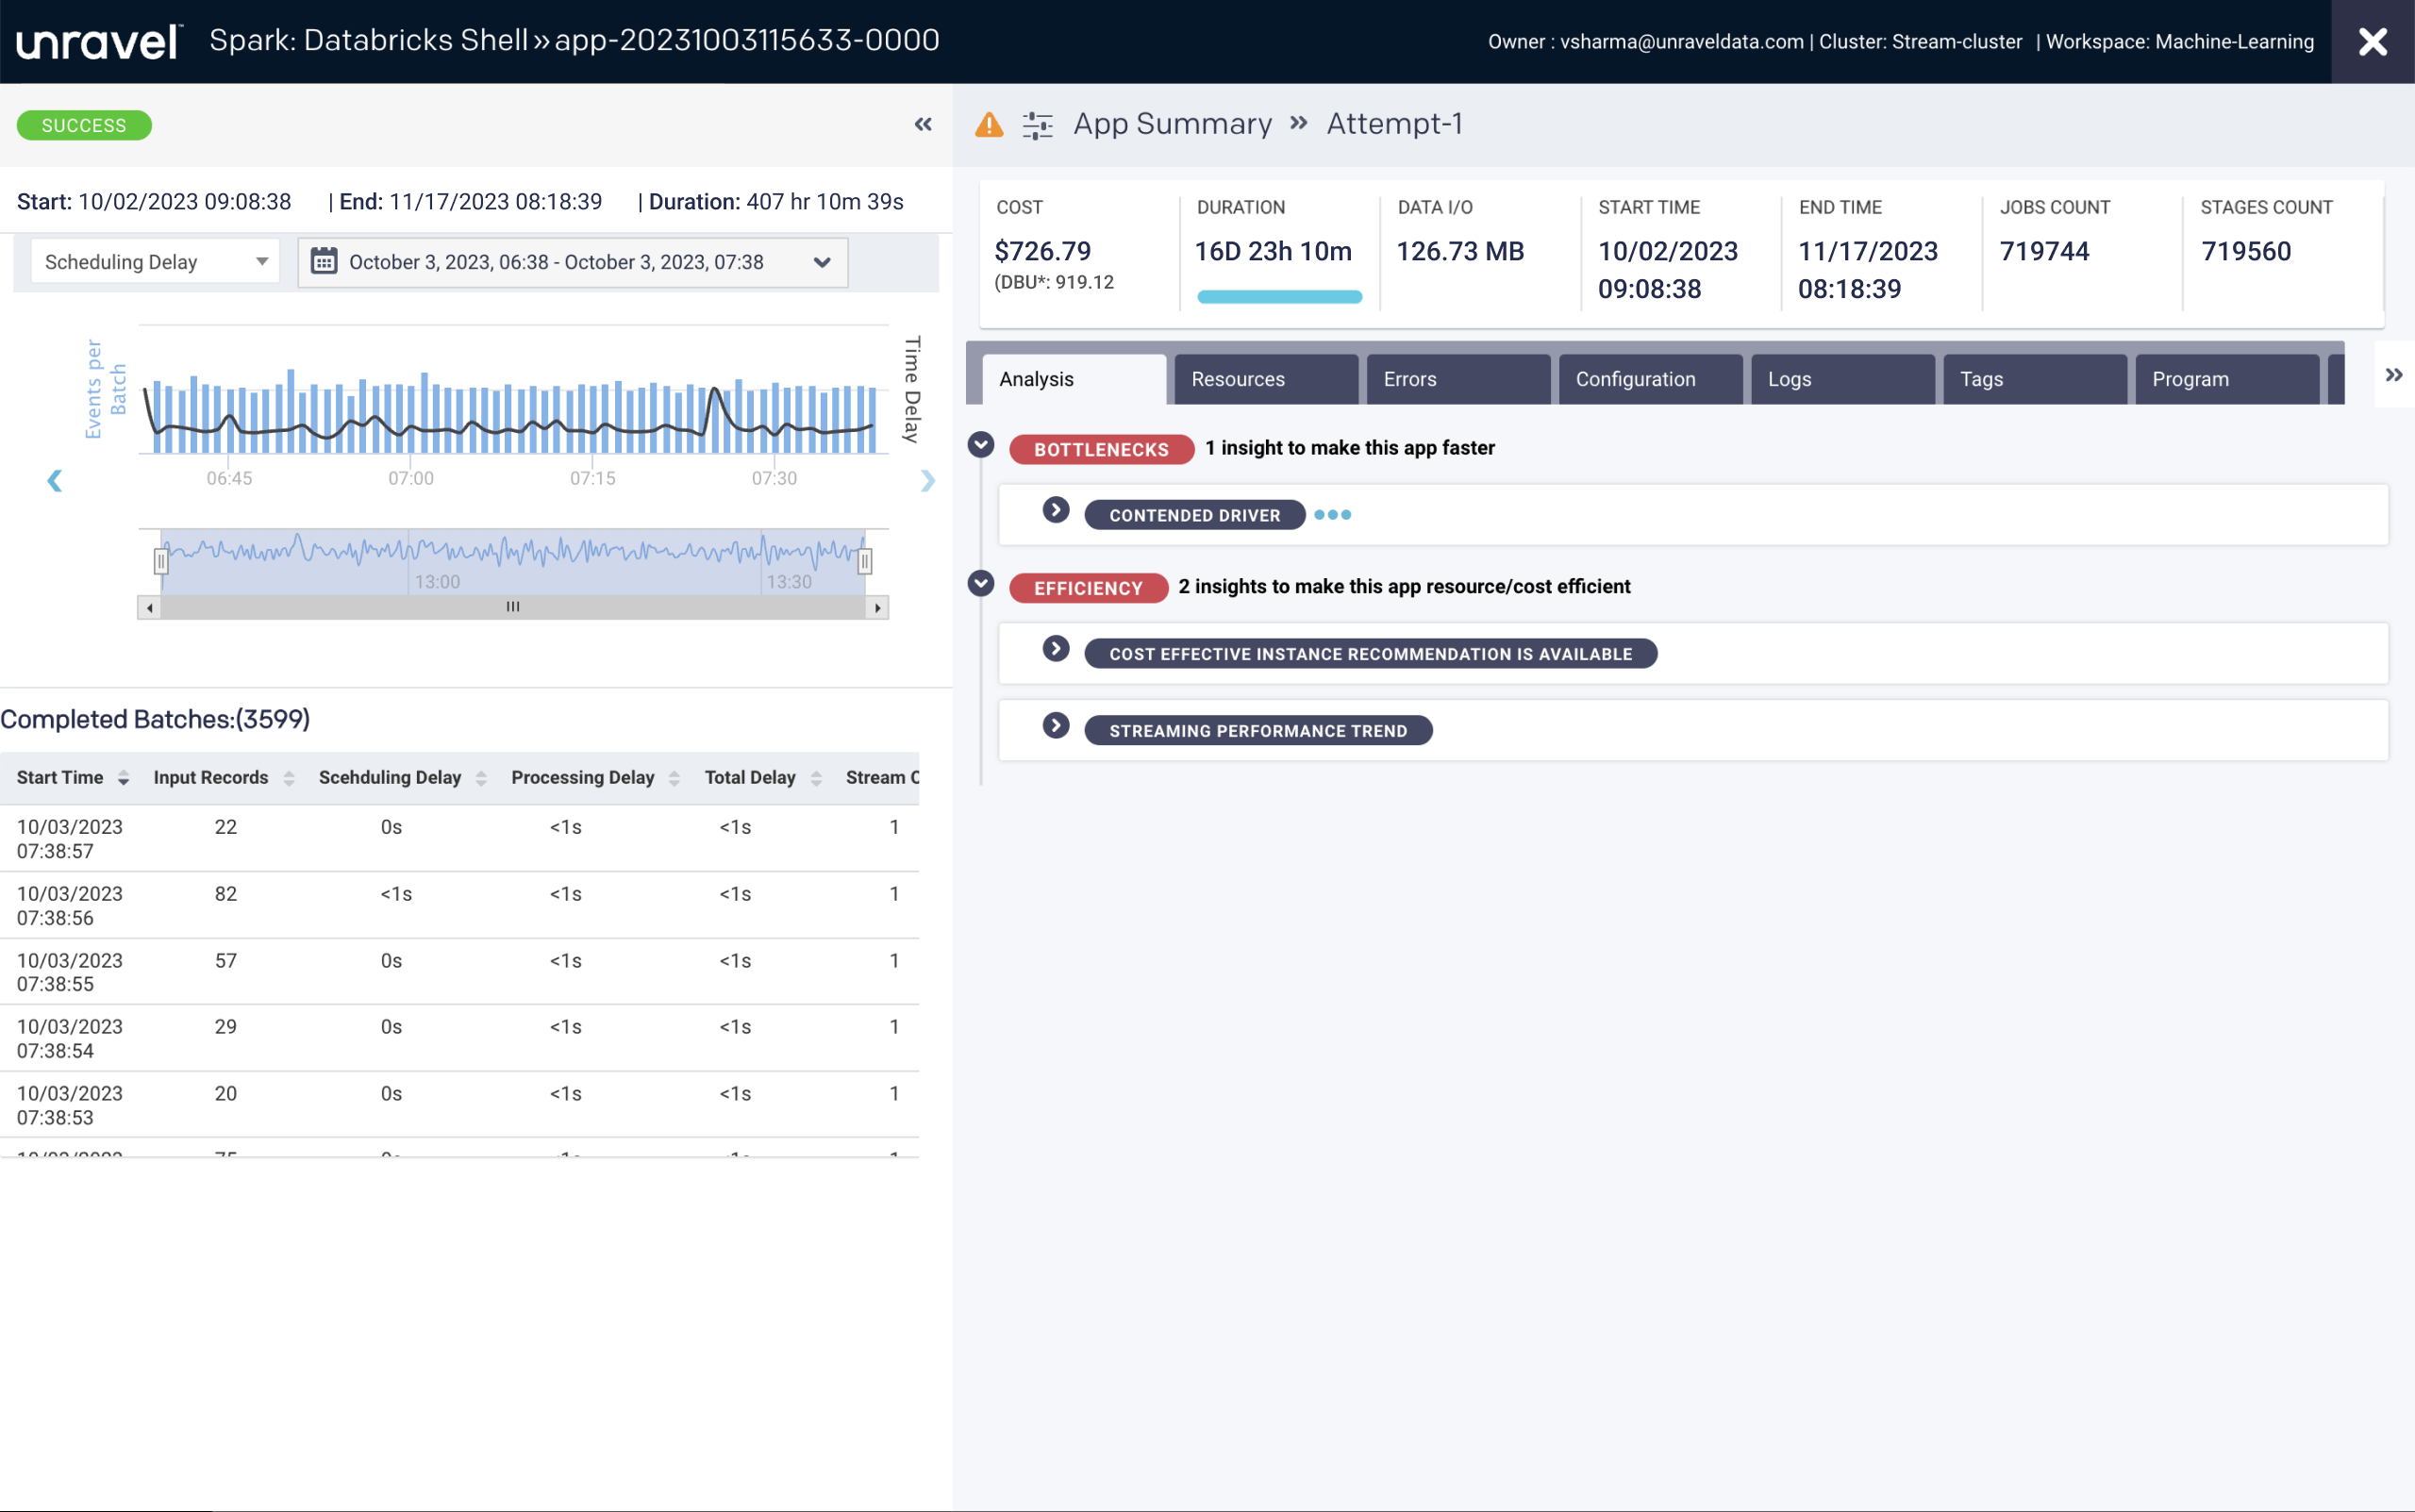Click the App Summary breadcrumb link

(x=1172, y=124)
